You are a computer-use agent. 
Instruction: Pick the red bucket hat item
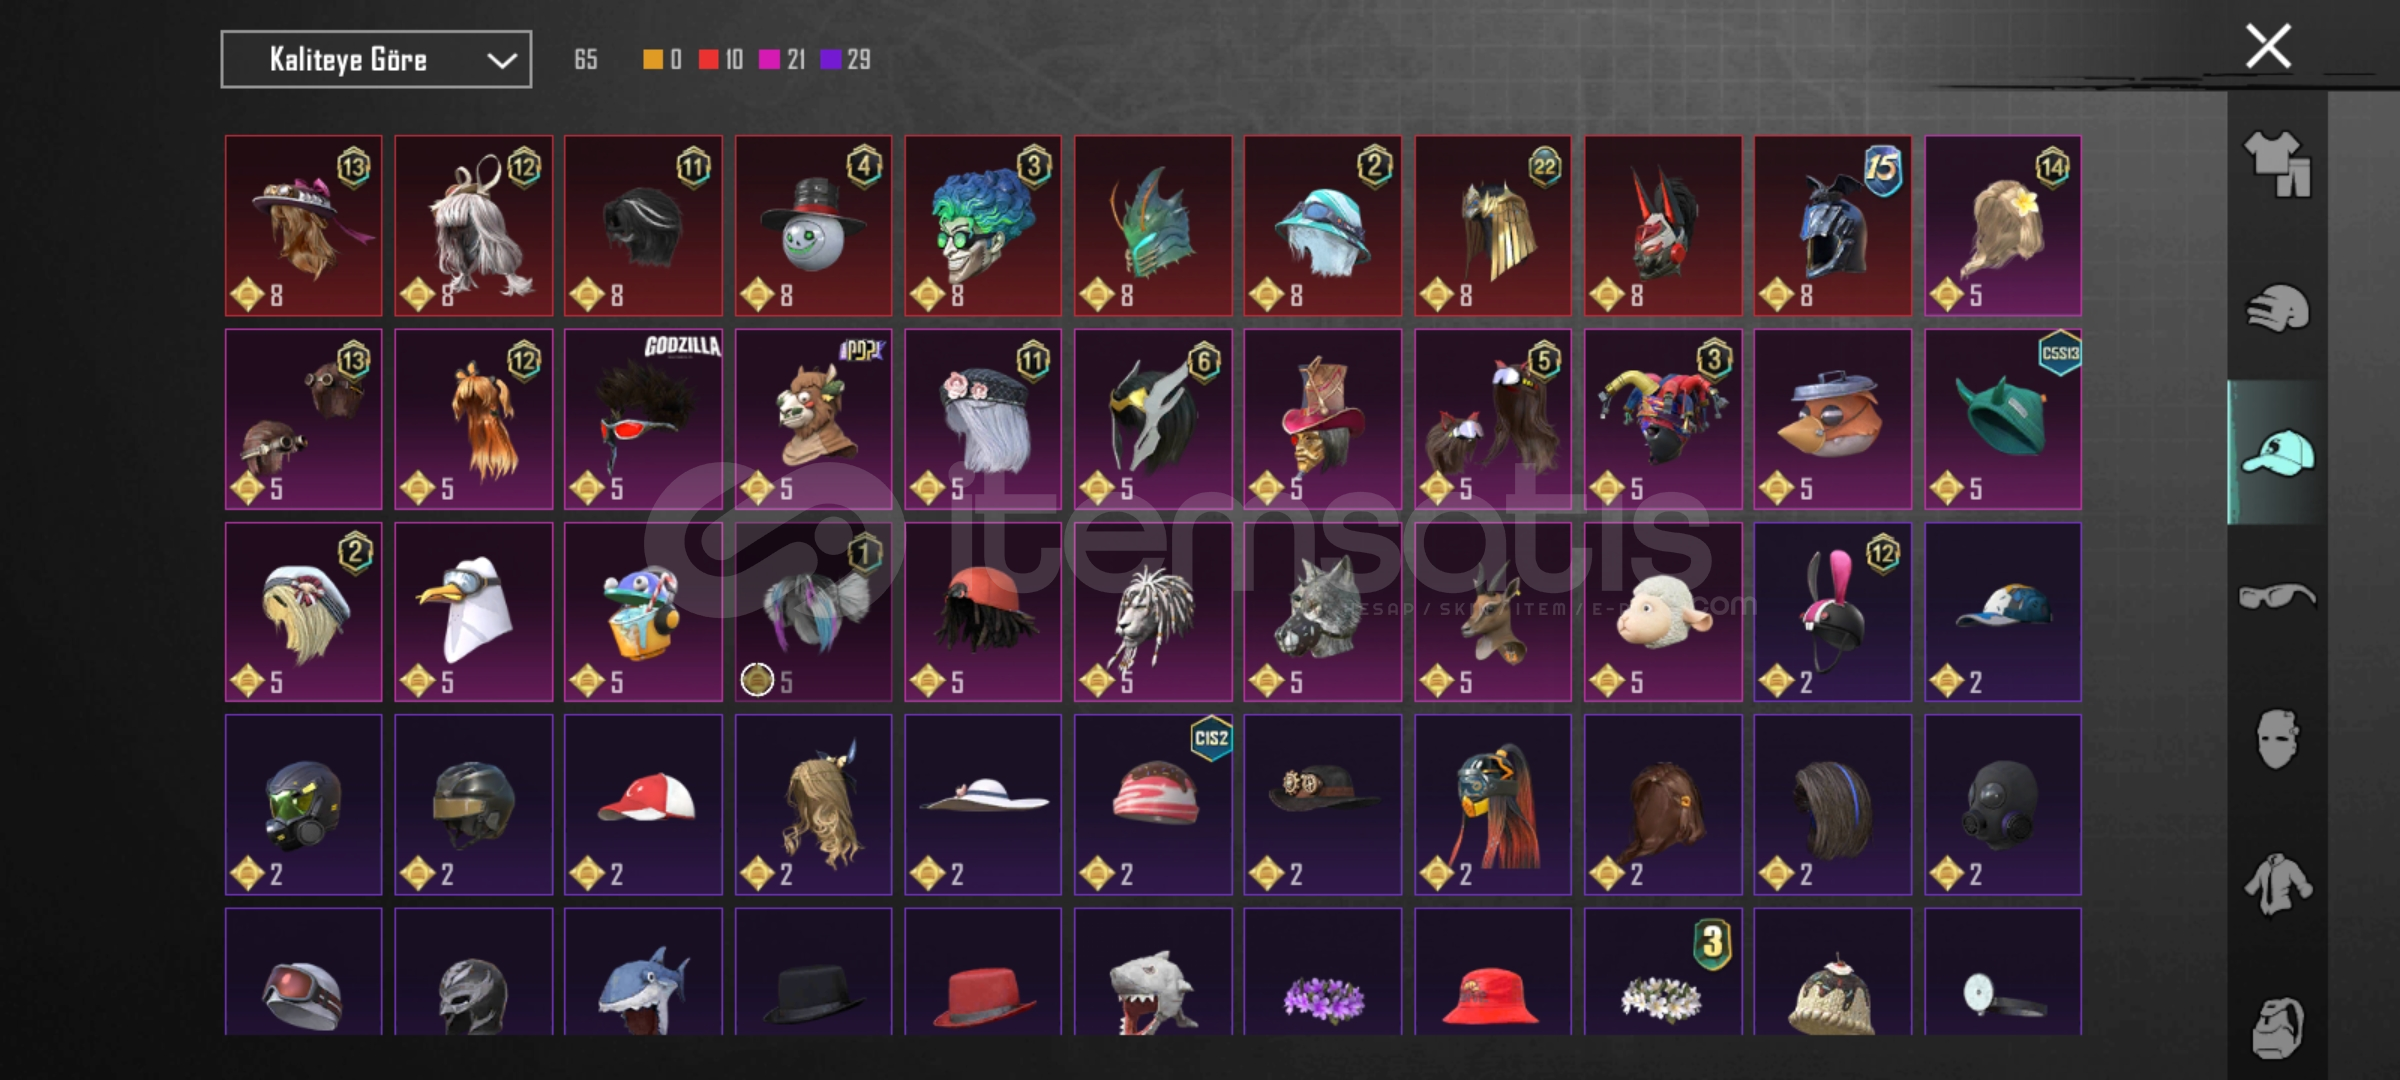click(1492, 971)
